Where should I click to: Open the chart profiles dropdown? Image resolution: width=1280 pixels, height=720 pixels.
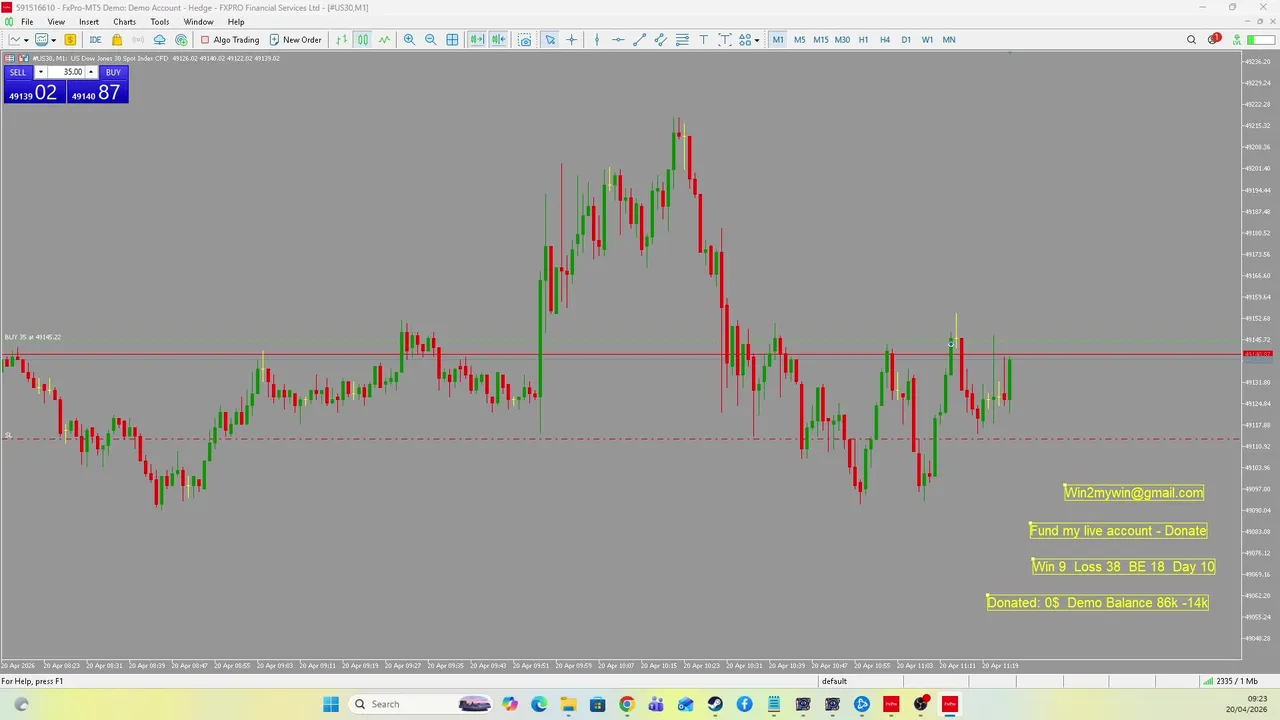click(44, 40)
